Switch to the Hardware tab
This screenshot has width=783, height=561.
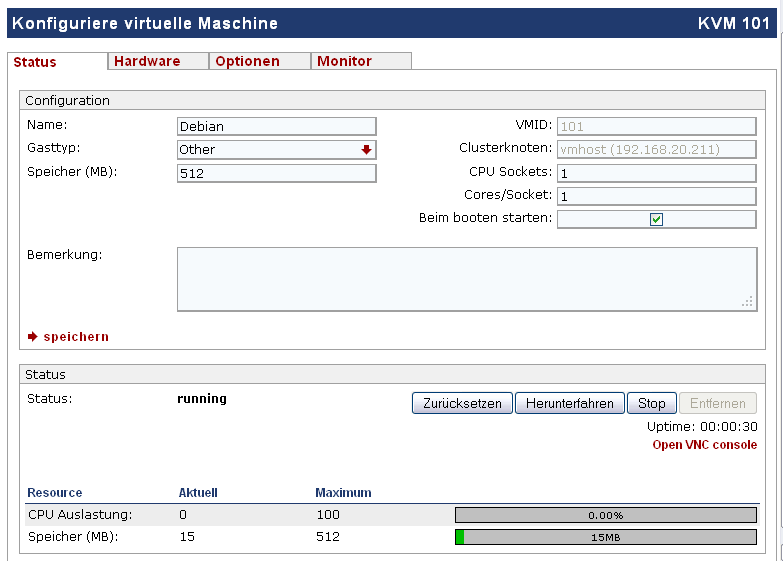click(158, 61)
